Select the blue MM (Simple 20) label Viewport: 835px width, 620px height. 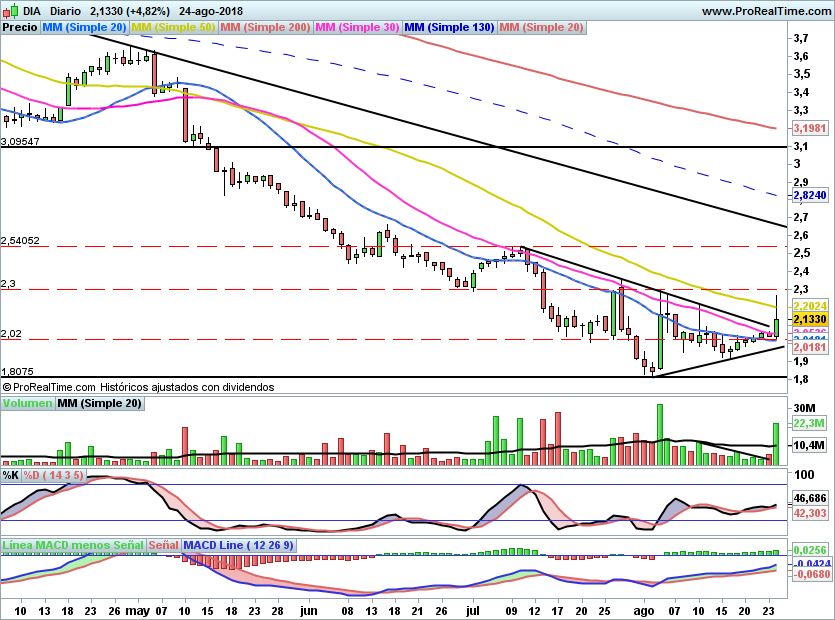tap(84, 27)
